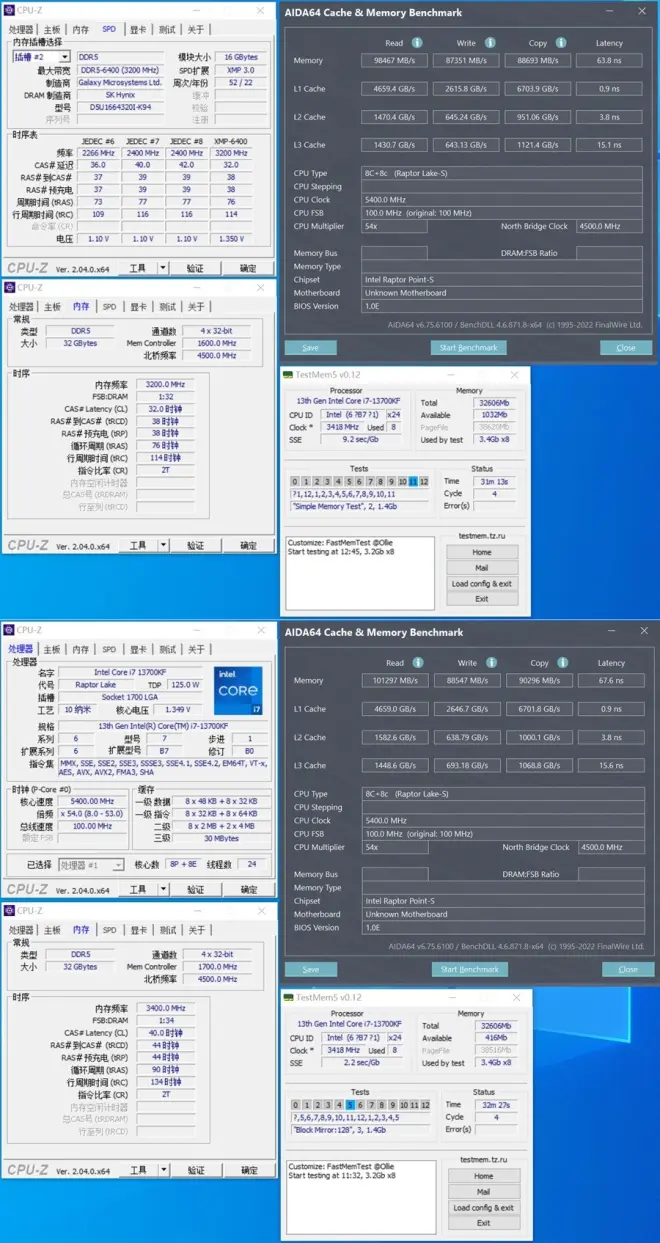This screenshot has height=1243, width=660.
Task: Click Load config & exit in upper TestMem5
Action: (481, 583)
